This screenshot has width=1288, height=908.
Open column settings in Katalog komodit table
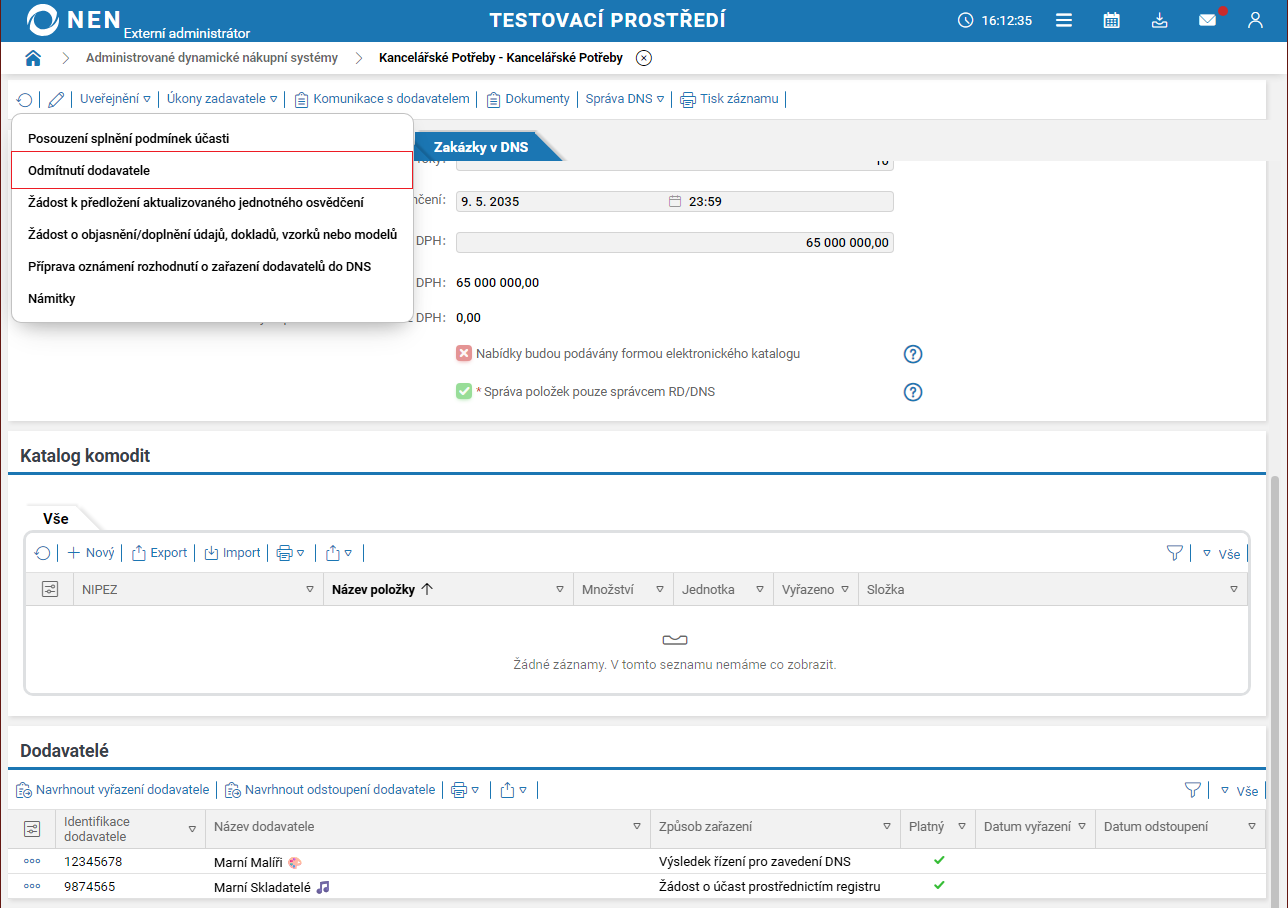pos(50,589)
